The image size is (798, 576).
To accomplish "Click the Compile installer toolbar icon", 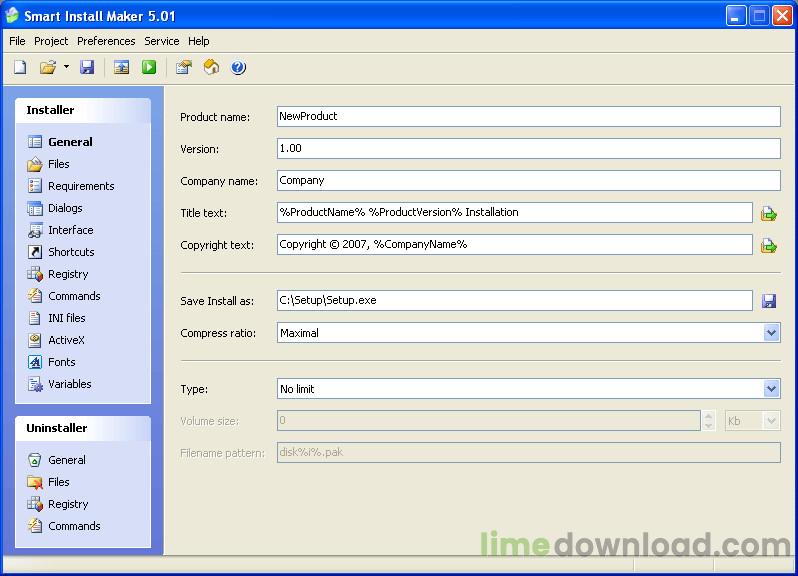I will (x=121, y=67).
